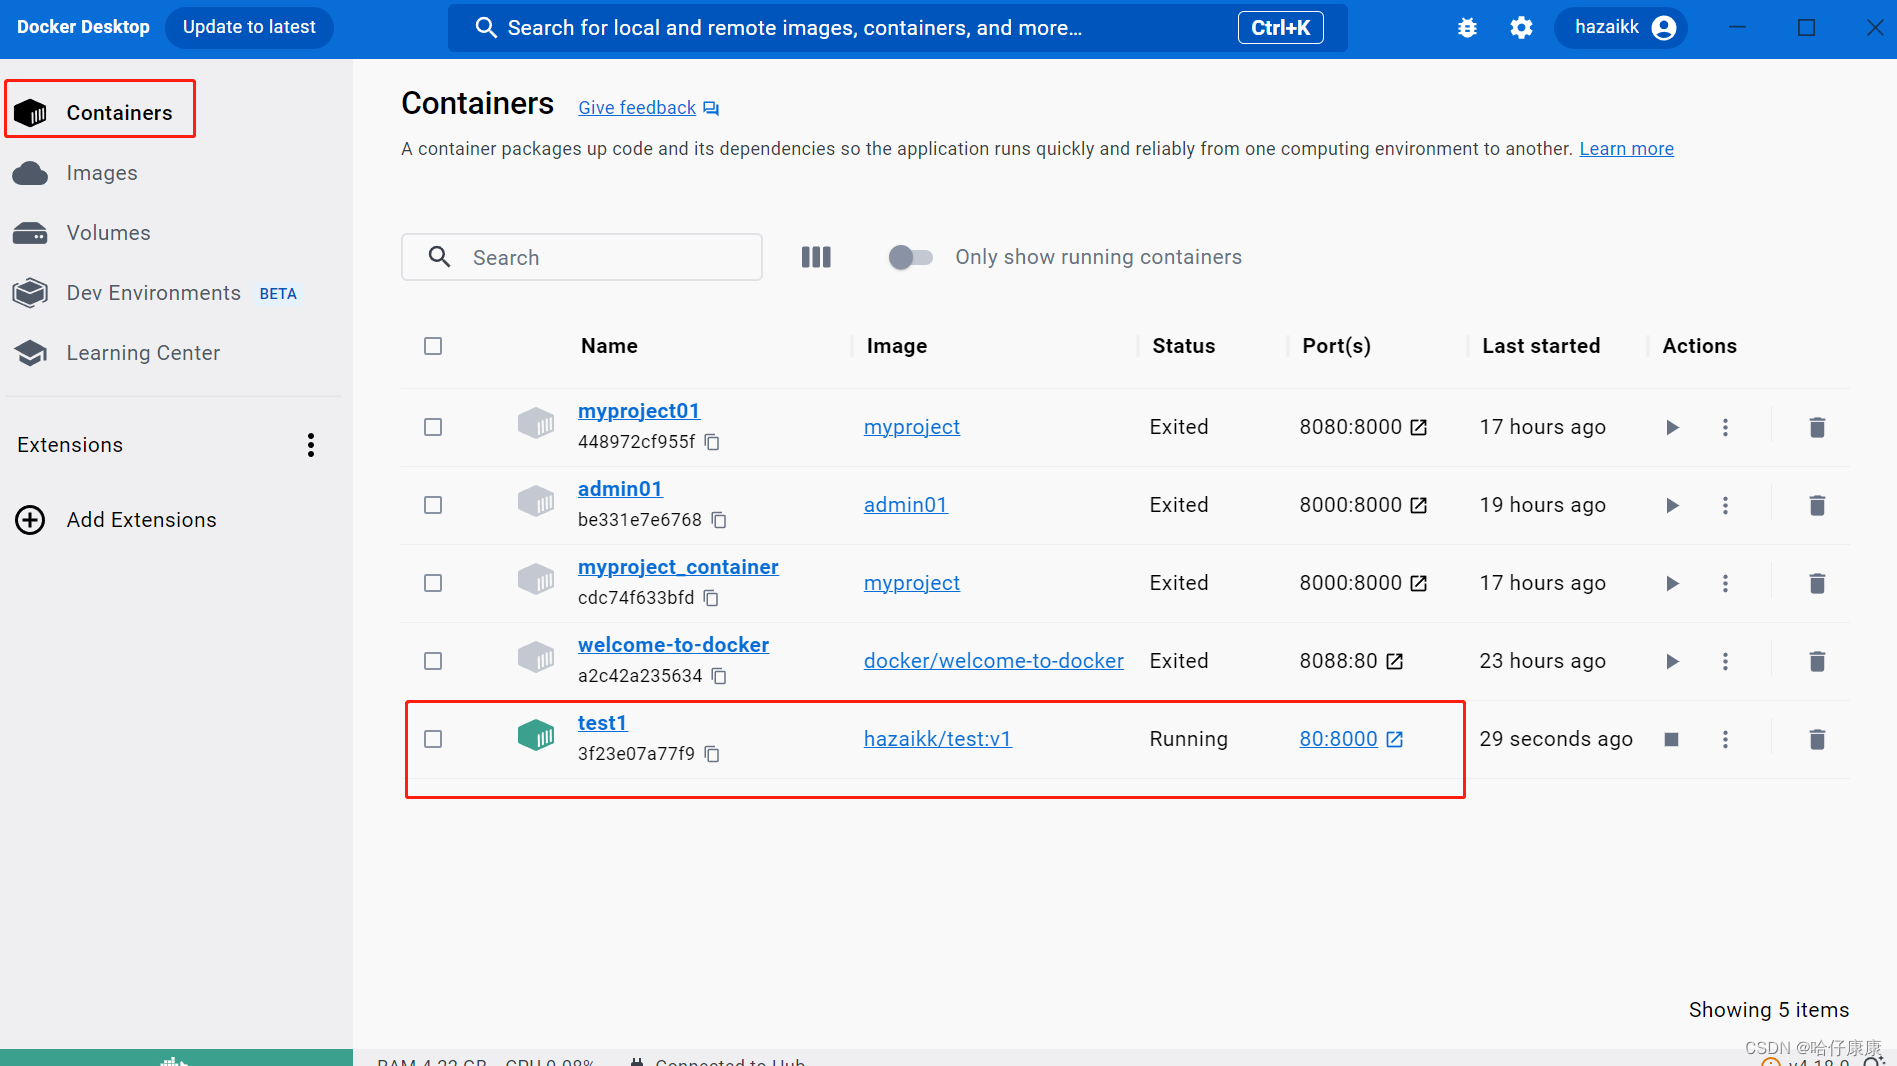Delete the test1 container
The width and height of the screenshot is (1897, 1066).
pyautogui.click(x=1817, y=739)
